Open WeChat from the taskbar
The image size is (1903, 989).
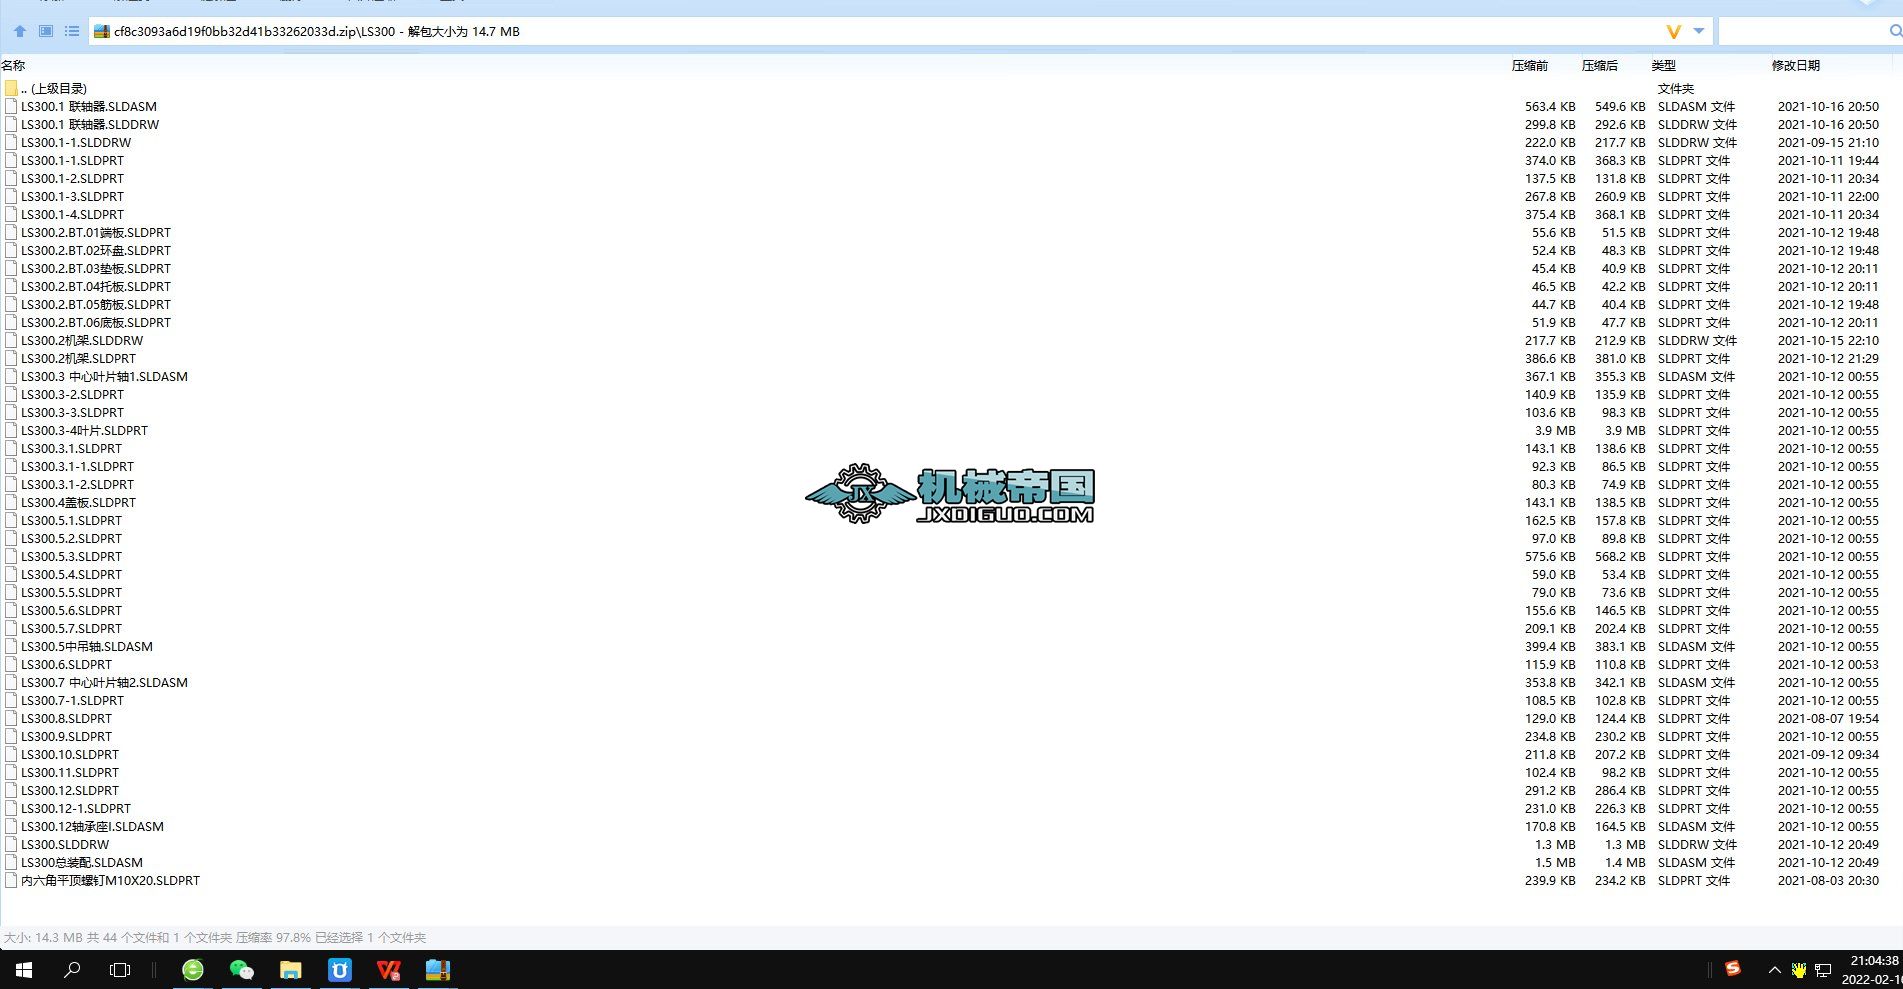pyautogui.click(x=241, y=969)
